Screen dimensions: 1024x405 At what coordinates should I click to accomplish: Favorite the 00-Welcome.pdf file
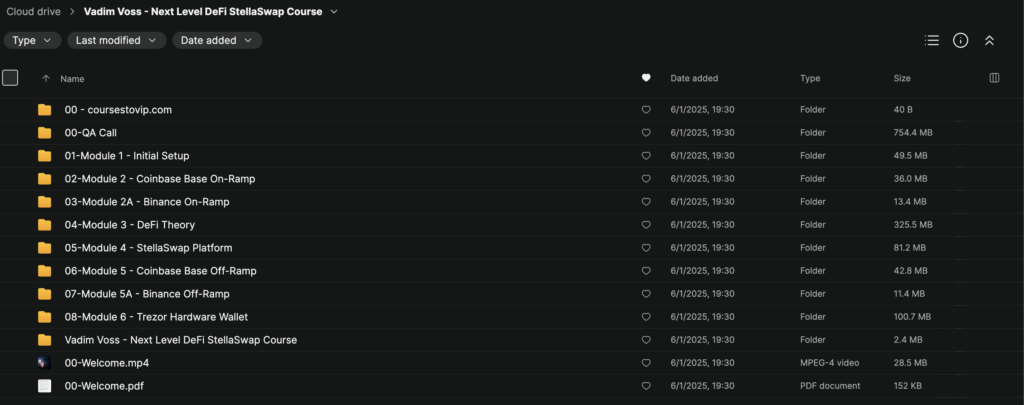point(646,386)
